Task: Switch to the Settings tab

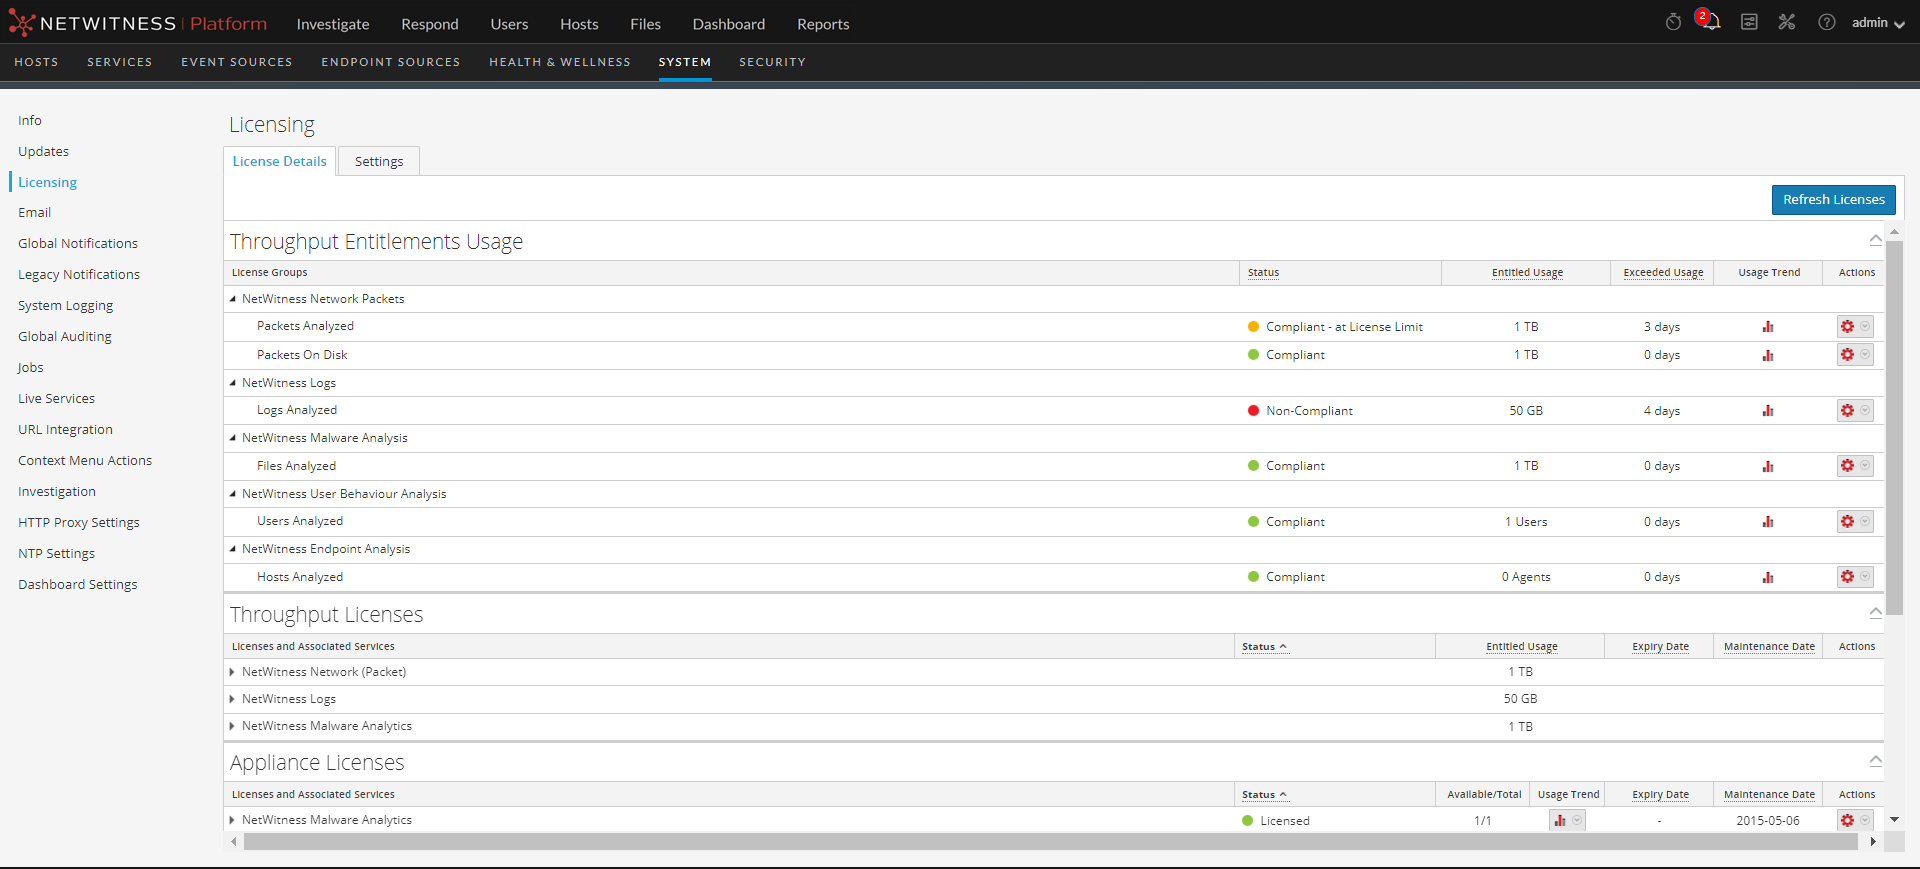Action: coord(379,161)
